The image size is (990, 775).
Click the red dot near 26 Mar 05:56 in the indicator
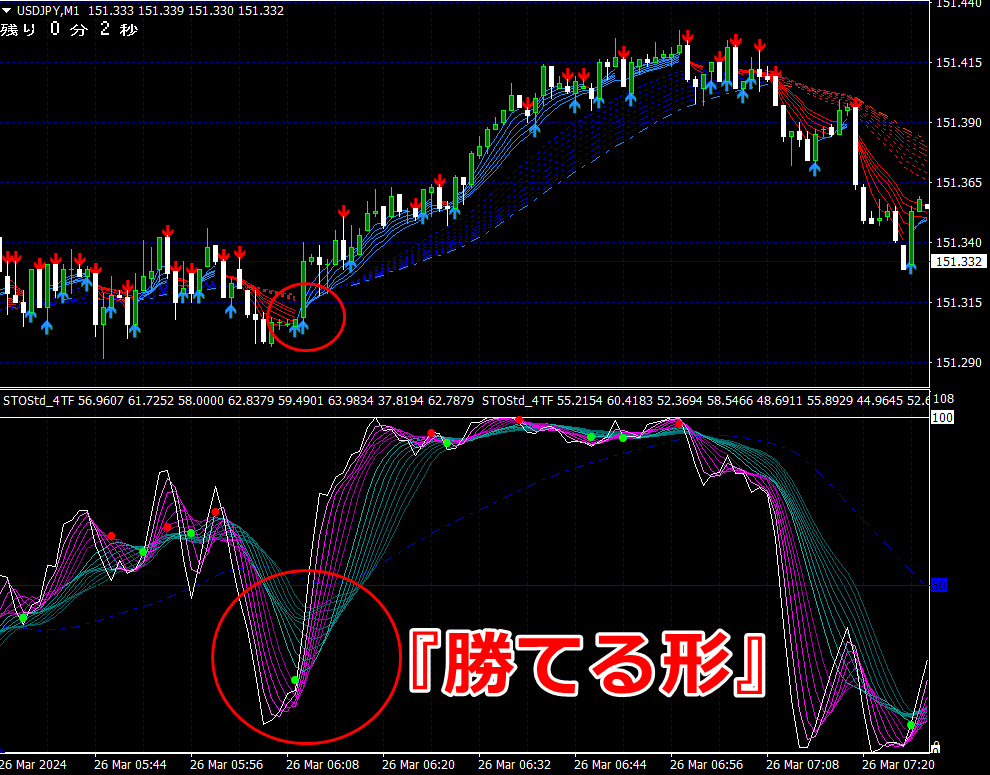[216, 512]
